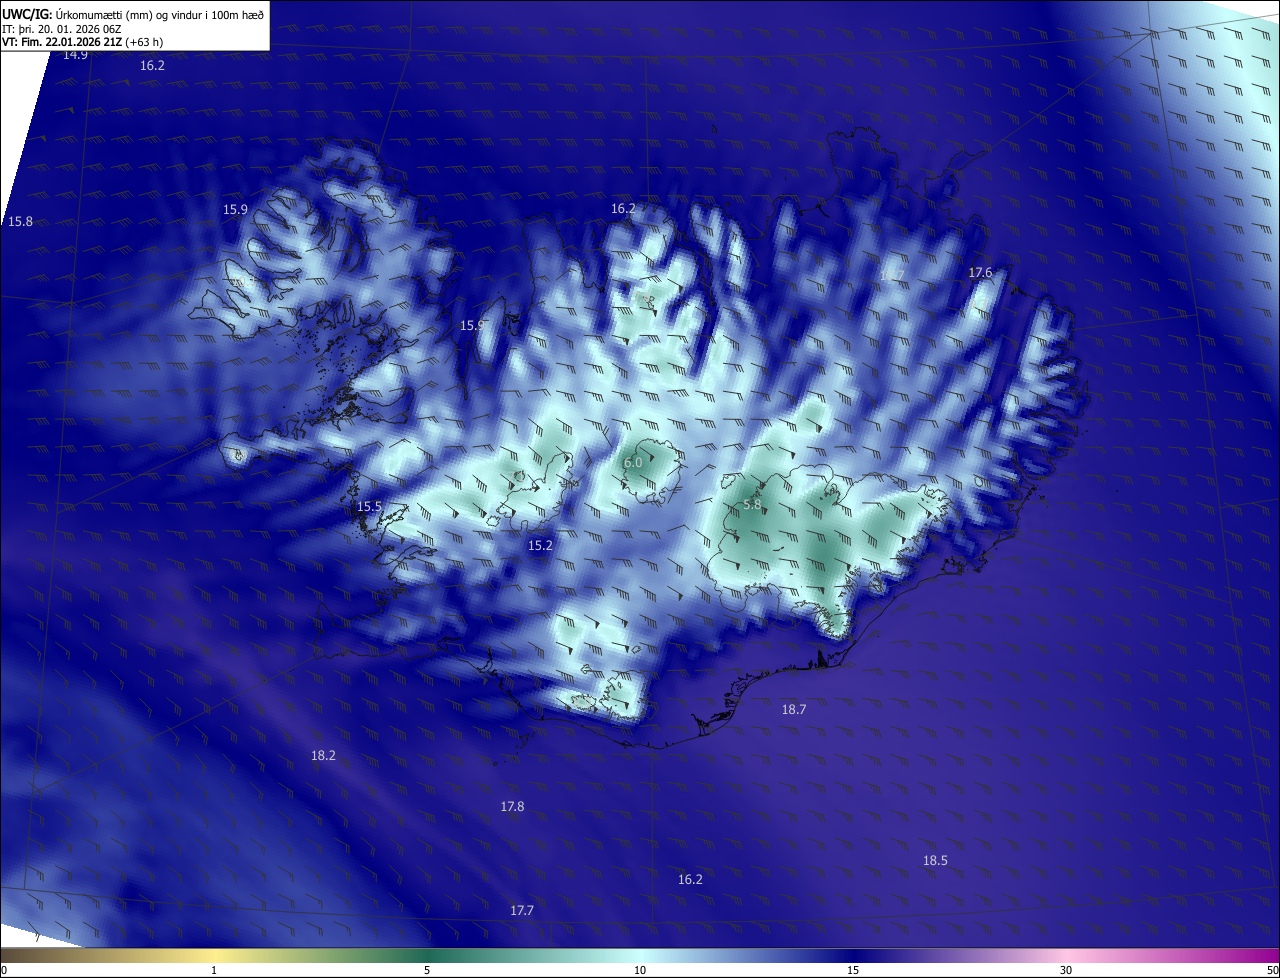
Task: Click the 18.5 value label in the southeast ocean
Action: click(x=935, y=860)
